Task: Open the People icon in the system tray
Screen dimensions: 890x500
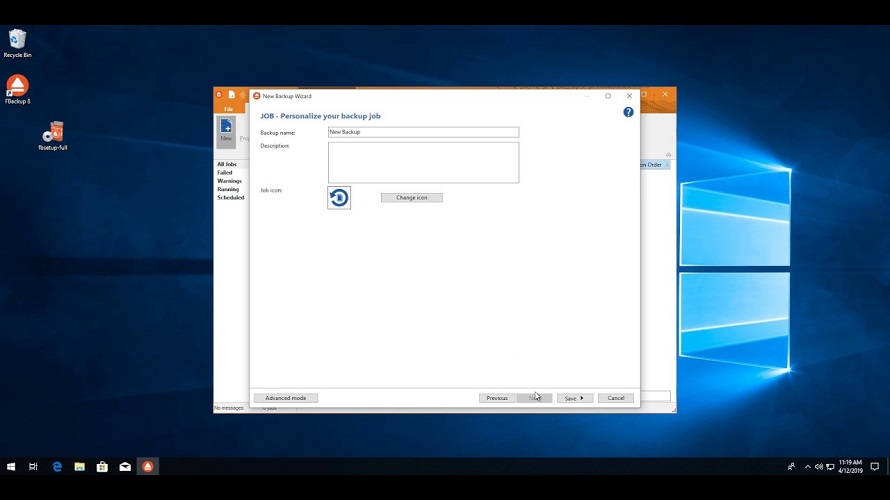Action: click(x=791, y=467)
